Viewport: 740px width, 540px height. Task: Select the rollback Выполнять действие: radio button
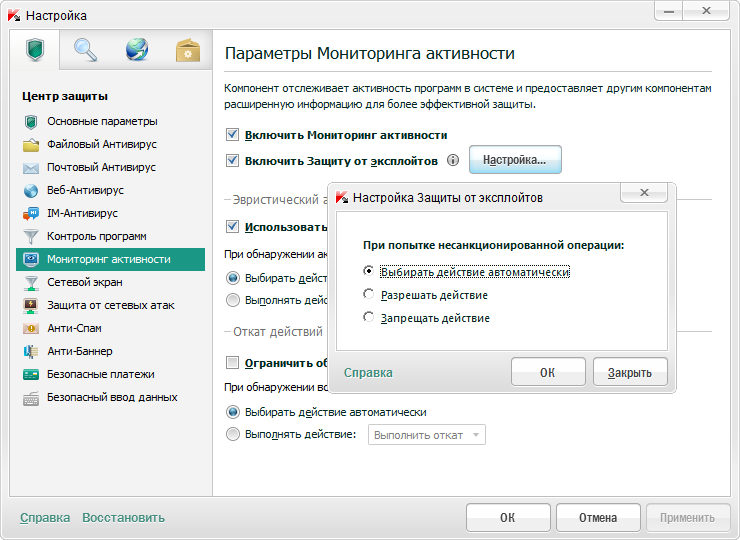233,434
